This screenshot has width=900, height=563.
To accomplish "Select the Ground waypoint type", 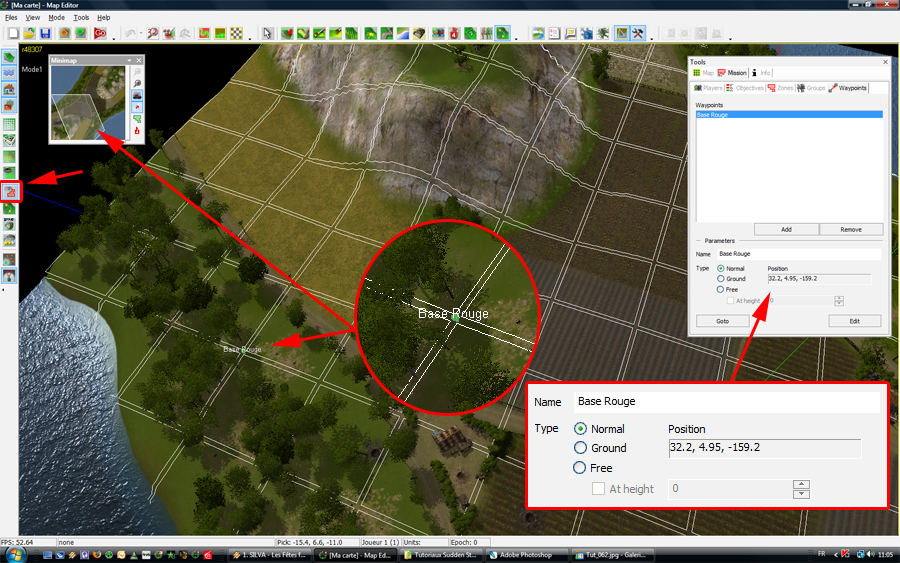I will 720,279.
